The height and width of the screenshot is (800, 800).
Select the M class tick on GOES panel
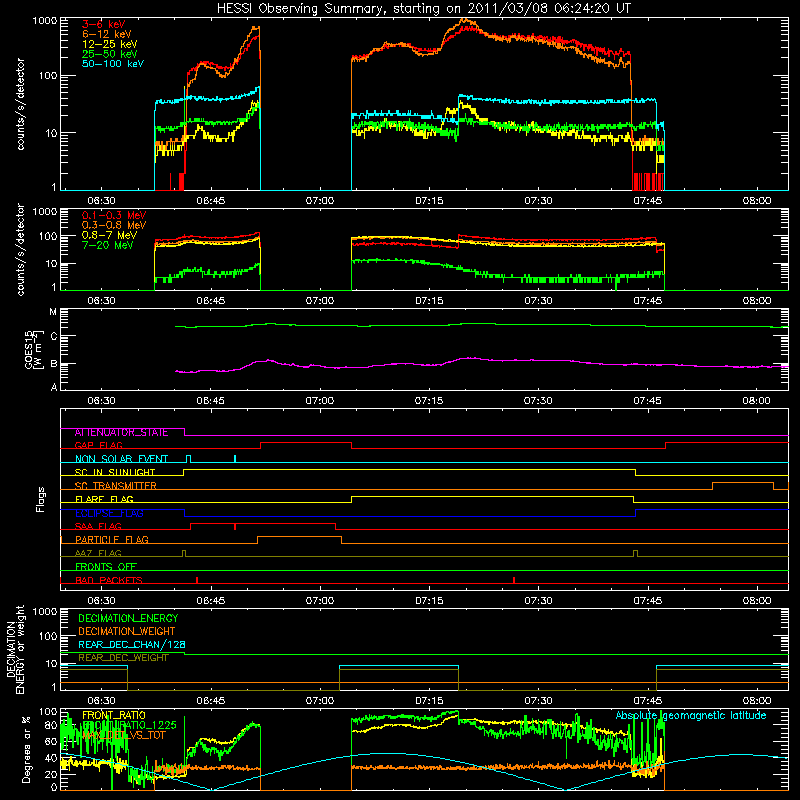tap(53, 312)
